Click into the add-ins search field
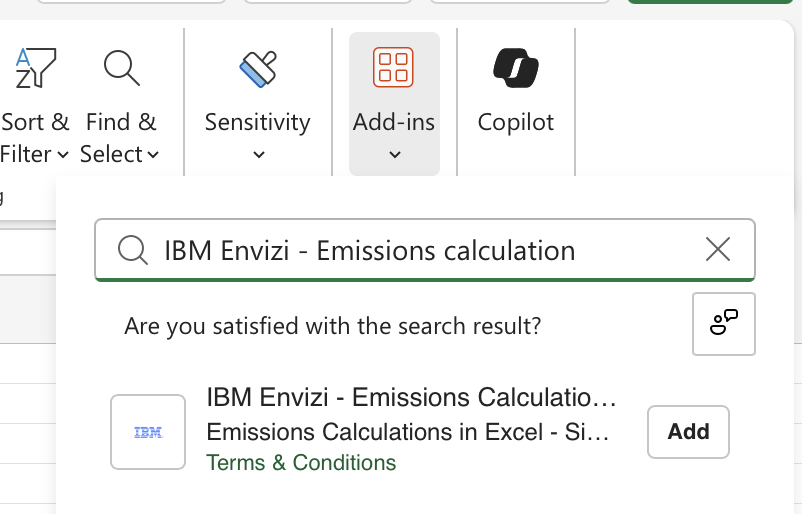 420,250
